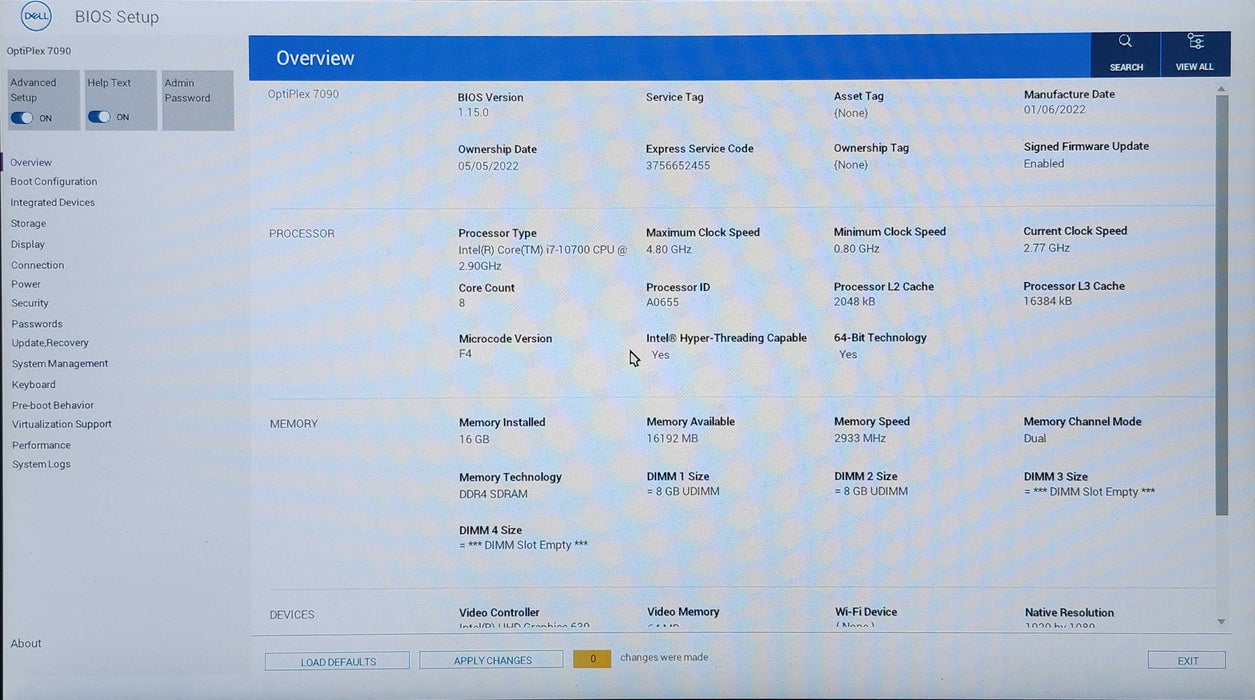Click Memory Installed 16 GB
Image resolution: width=1255 pixels, height=700 pixels.
(474, 439)
